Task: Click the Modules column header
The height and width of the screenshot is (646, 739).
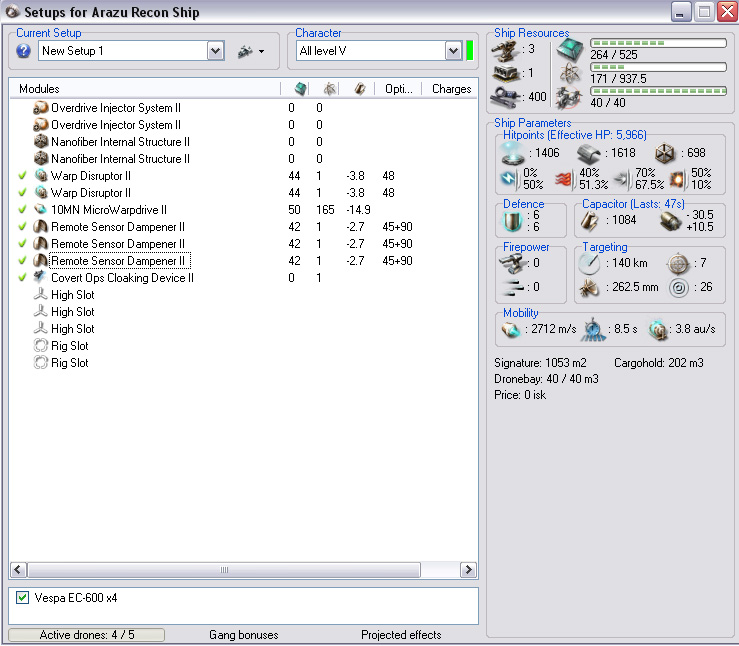Action: (39, 89)
